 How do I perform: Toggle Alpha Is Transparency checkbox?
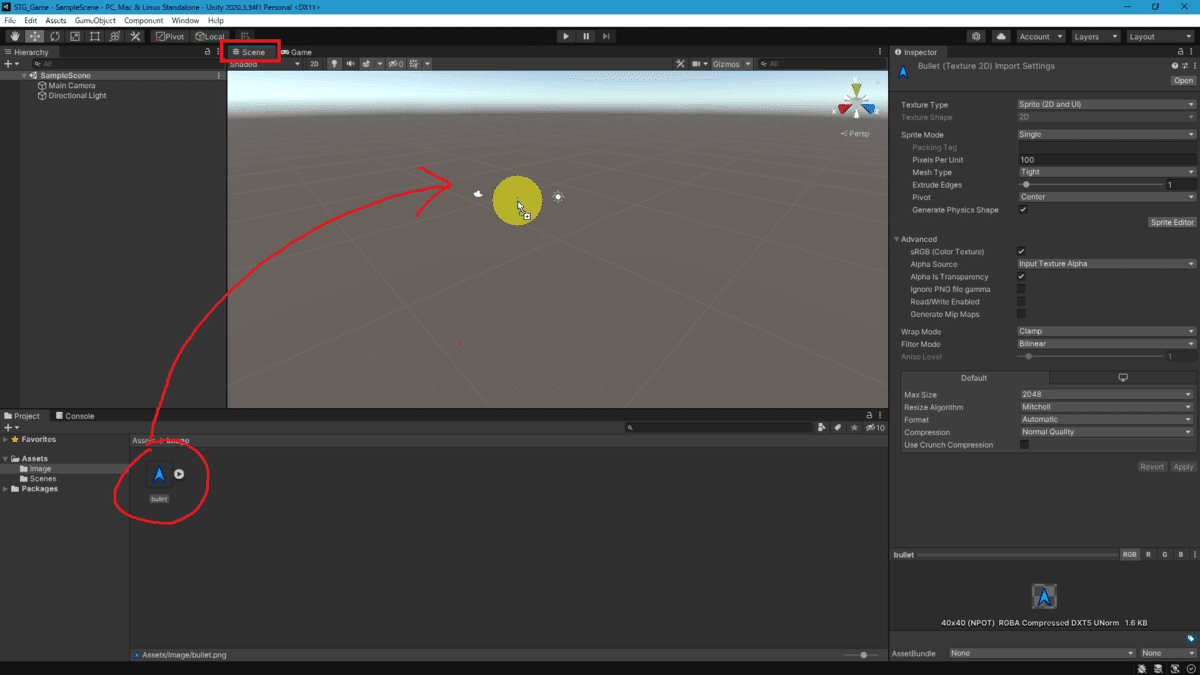(1021, 277)
